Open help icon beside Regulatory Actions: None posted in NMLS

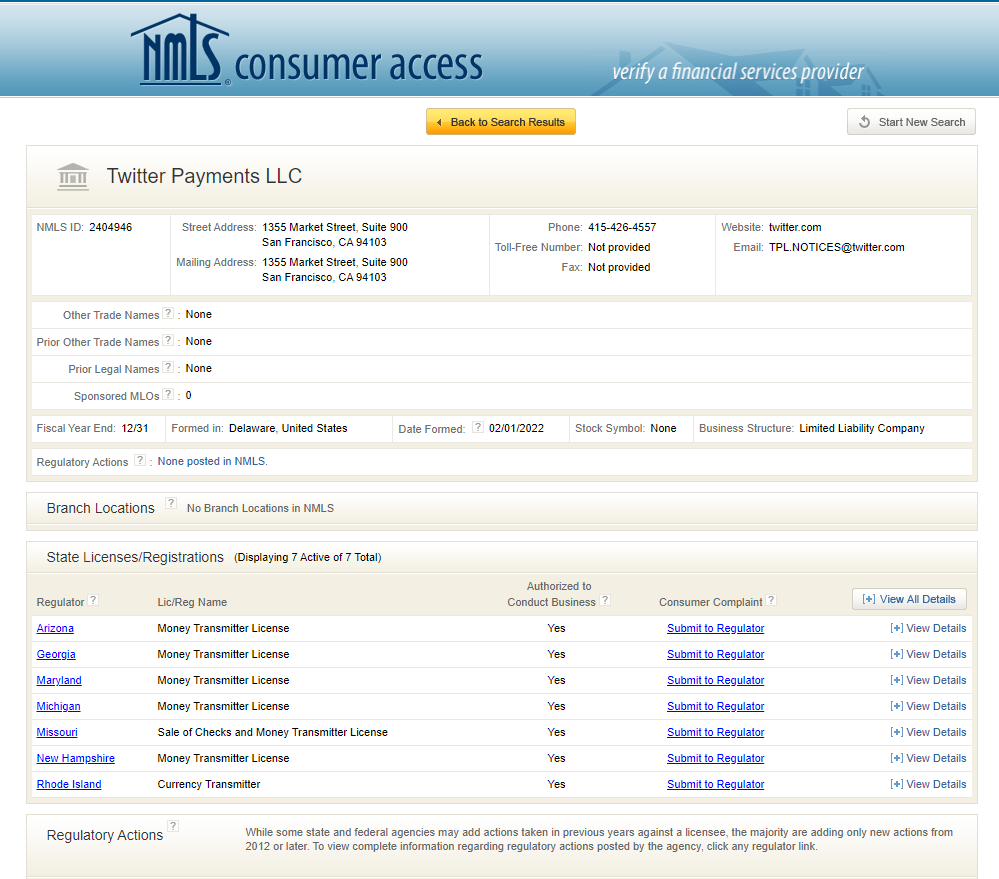pyautogui.click(x=140, y=460)
